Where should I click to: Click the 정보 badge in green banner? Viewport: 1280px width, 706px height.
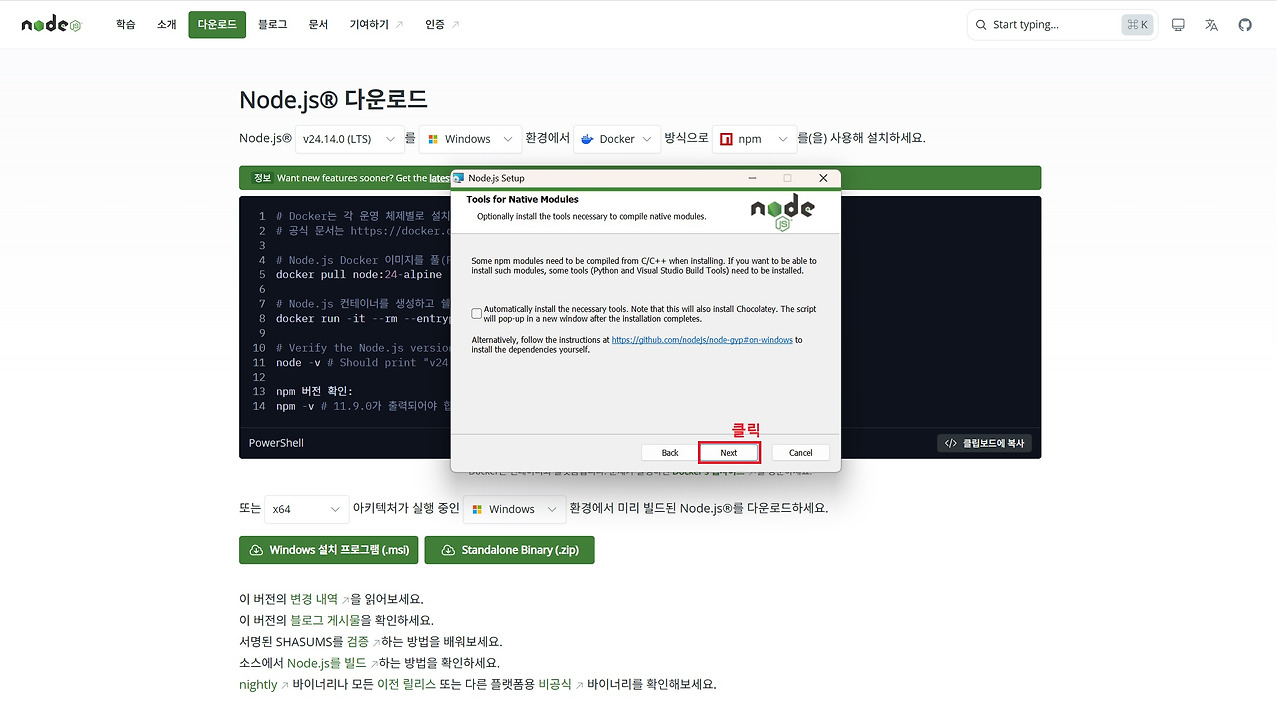tap(262, 178)
